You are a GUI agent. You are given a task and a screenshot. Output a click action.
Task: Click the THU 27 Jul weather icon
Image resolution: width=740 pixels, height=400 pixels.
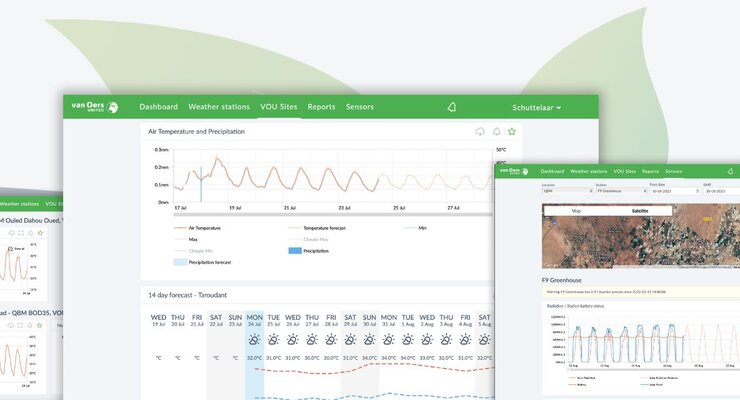(x=312, y=340)
